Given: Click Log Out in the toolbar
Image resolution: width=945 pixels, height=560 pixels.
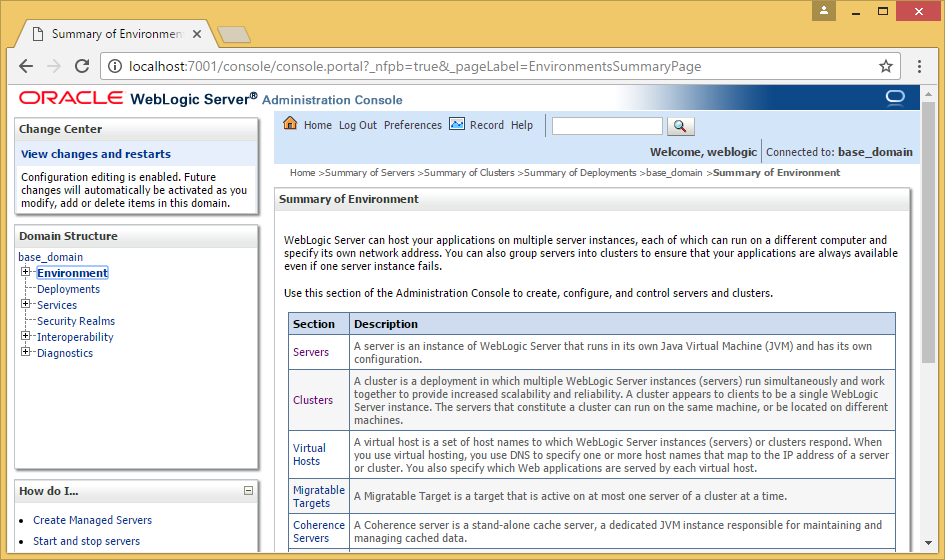Looking at the screenshot, I should [x=357, y=125].
